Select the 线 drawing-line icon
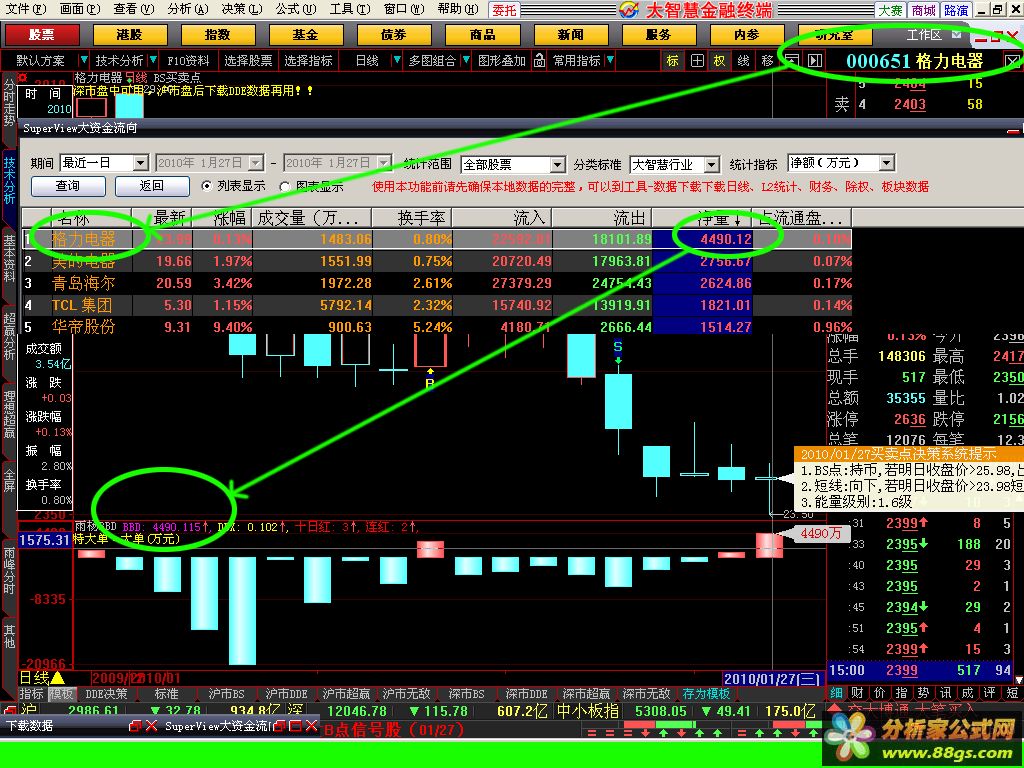This screenshot has width=1024, height=768. [743, 61]
